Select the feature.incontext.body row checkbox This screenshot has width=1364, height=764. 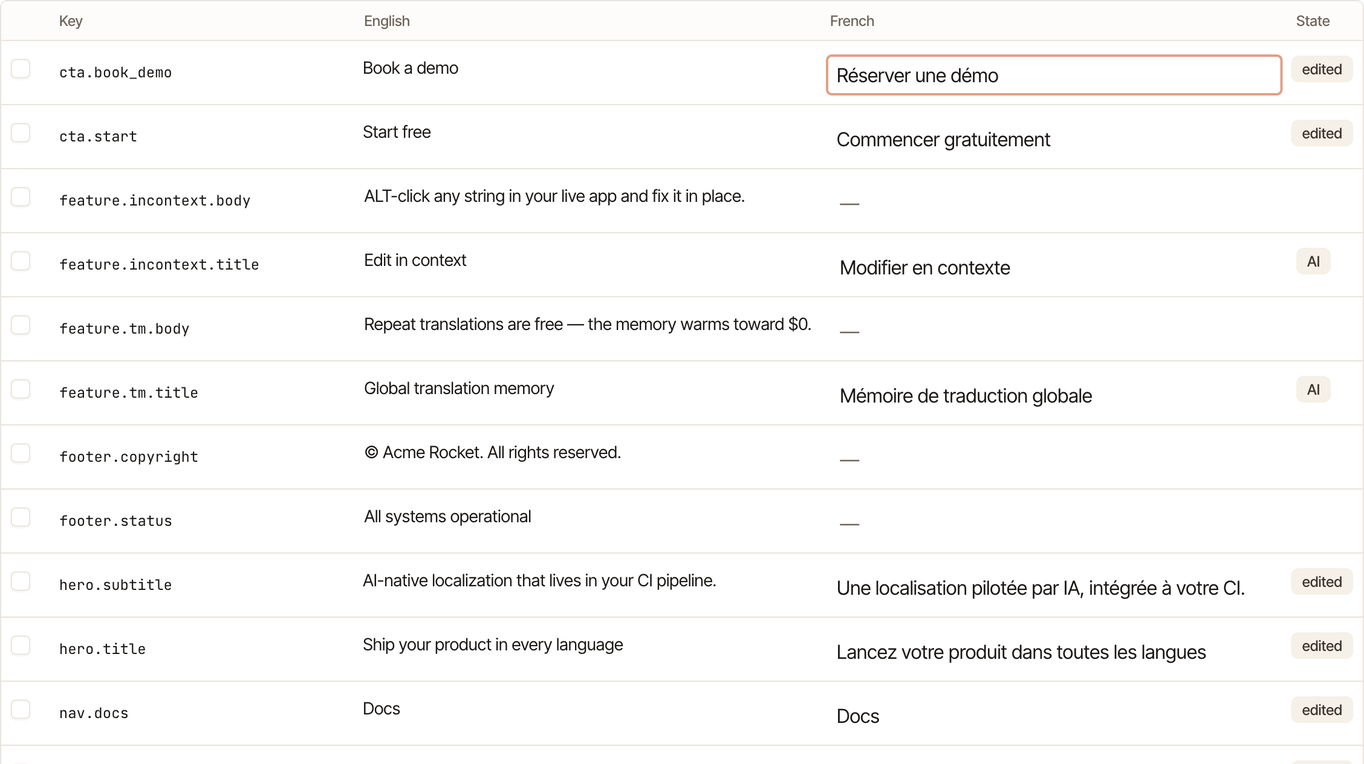click(x=20, y=197)
